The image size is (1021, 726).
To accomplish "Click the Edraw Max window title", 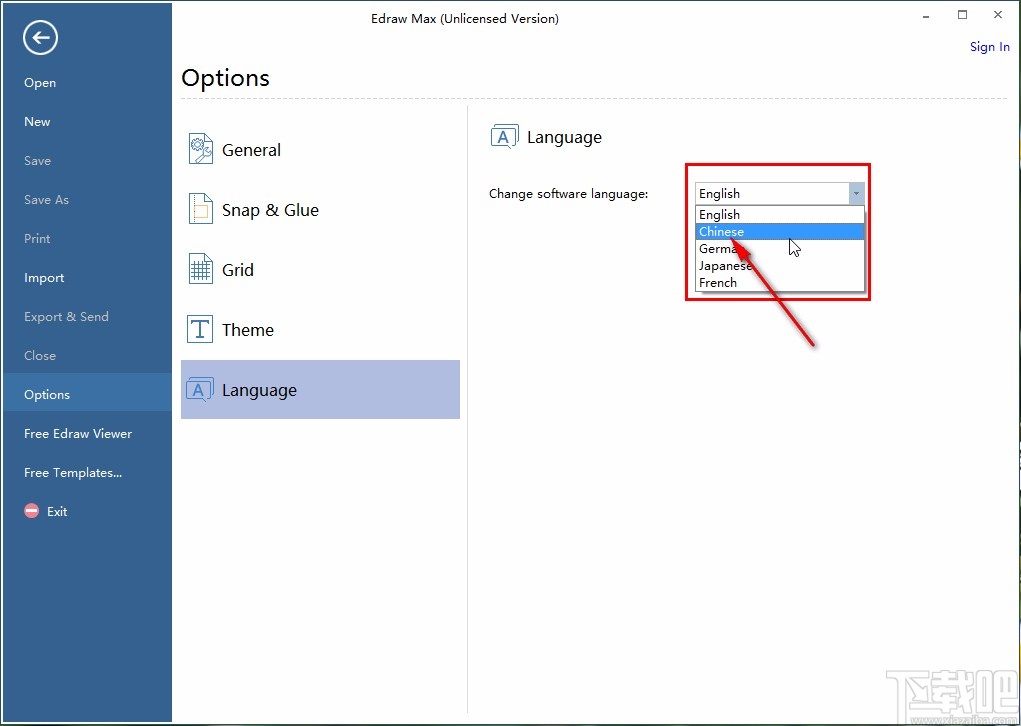I will [465, 19].
